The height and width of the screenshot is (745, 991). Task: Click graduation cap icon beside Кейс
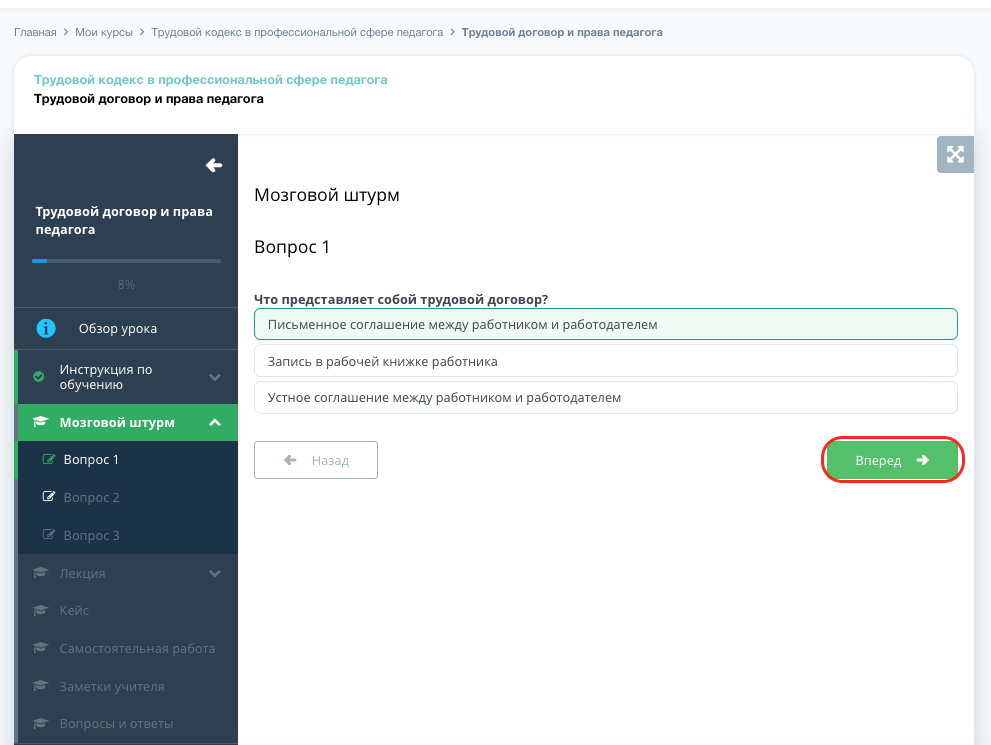(41, 610)
